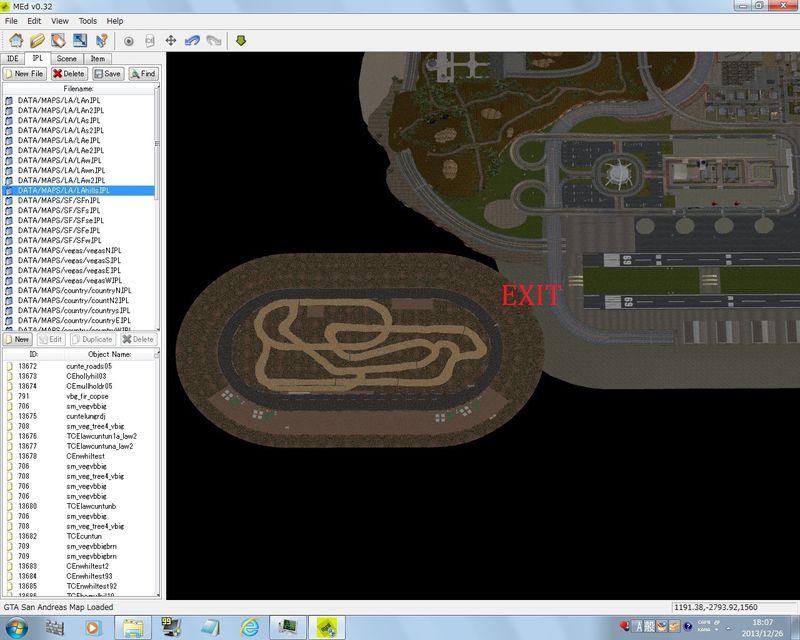Select DATA/MAPS/country/countryN.IPL file entry
The image size is (800, 640).
coord(79,290)
